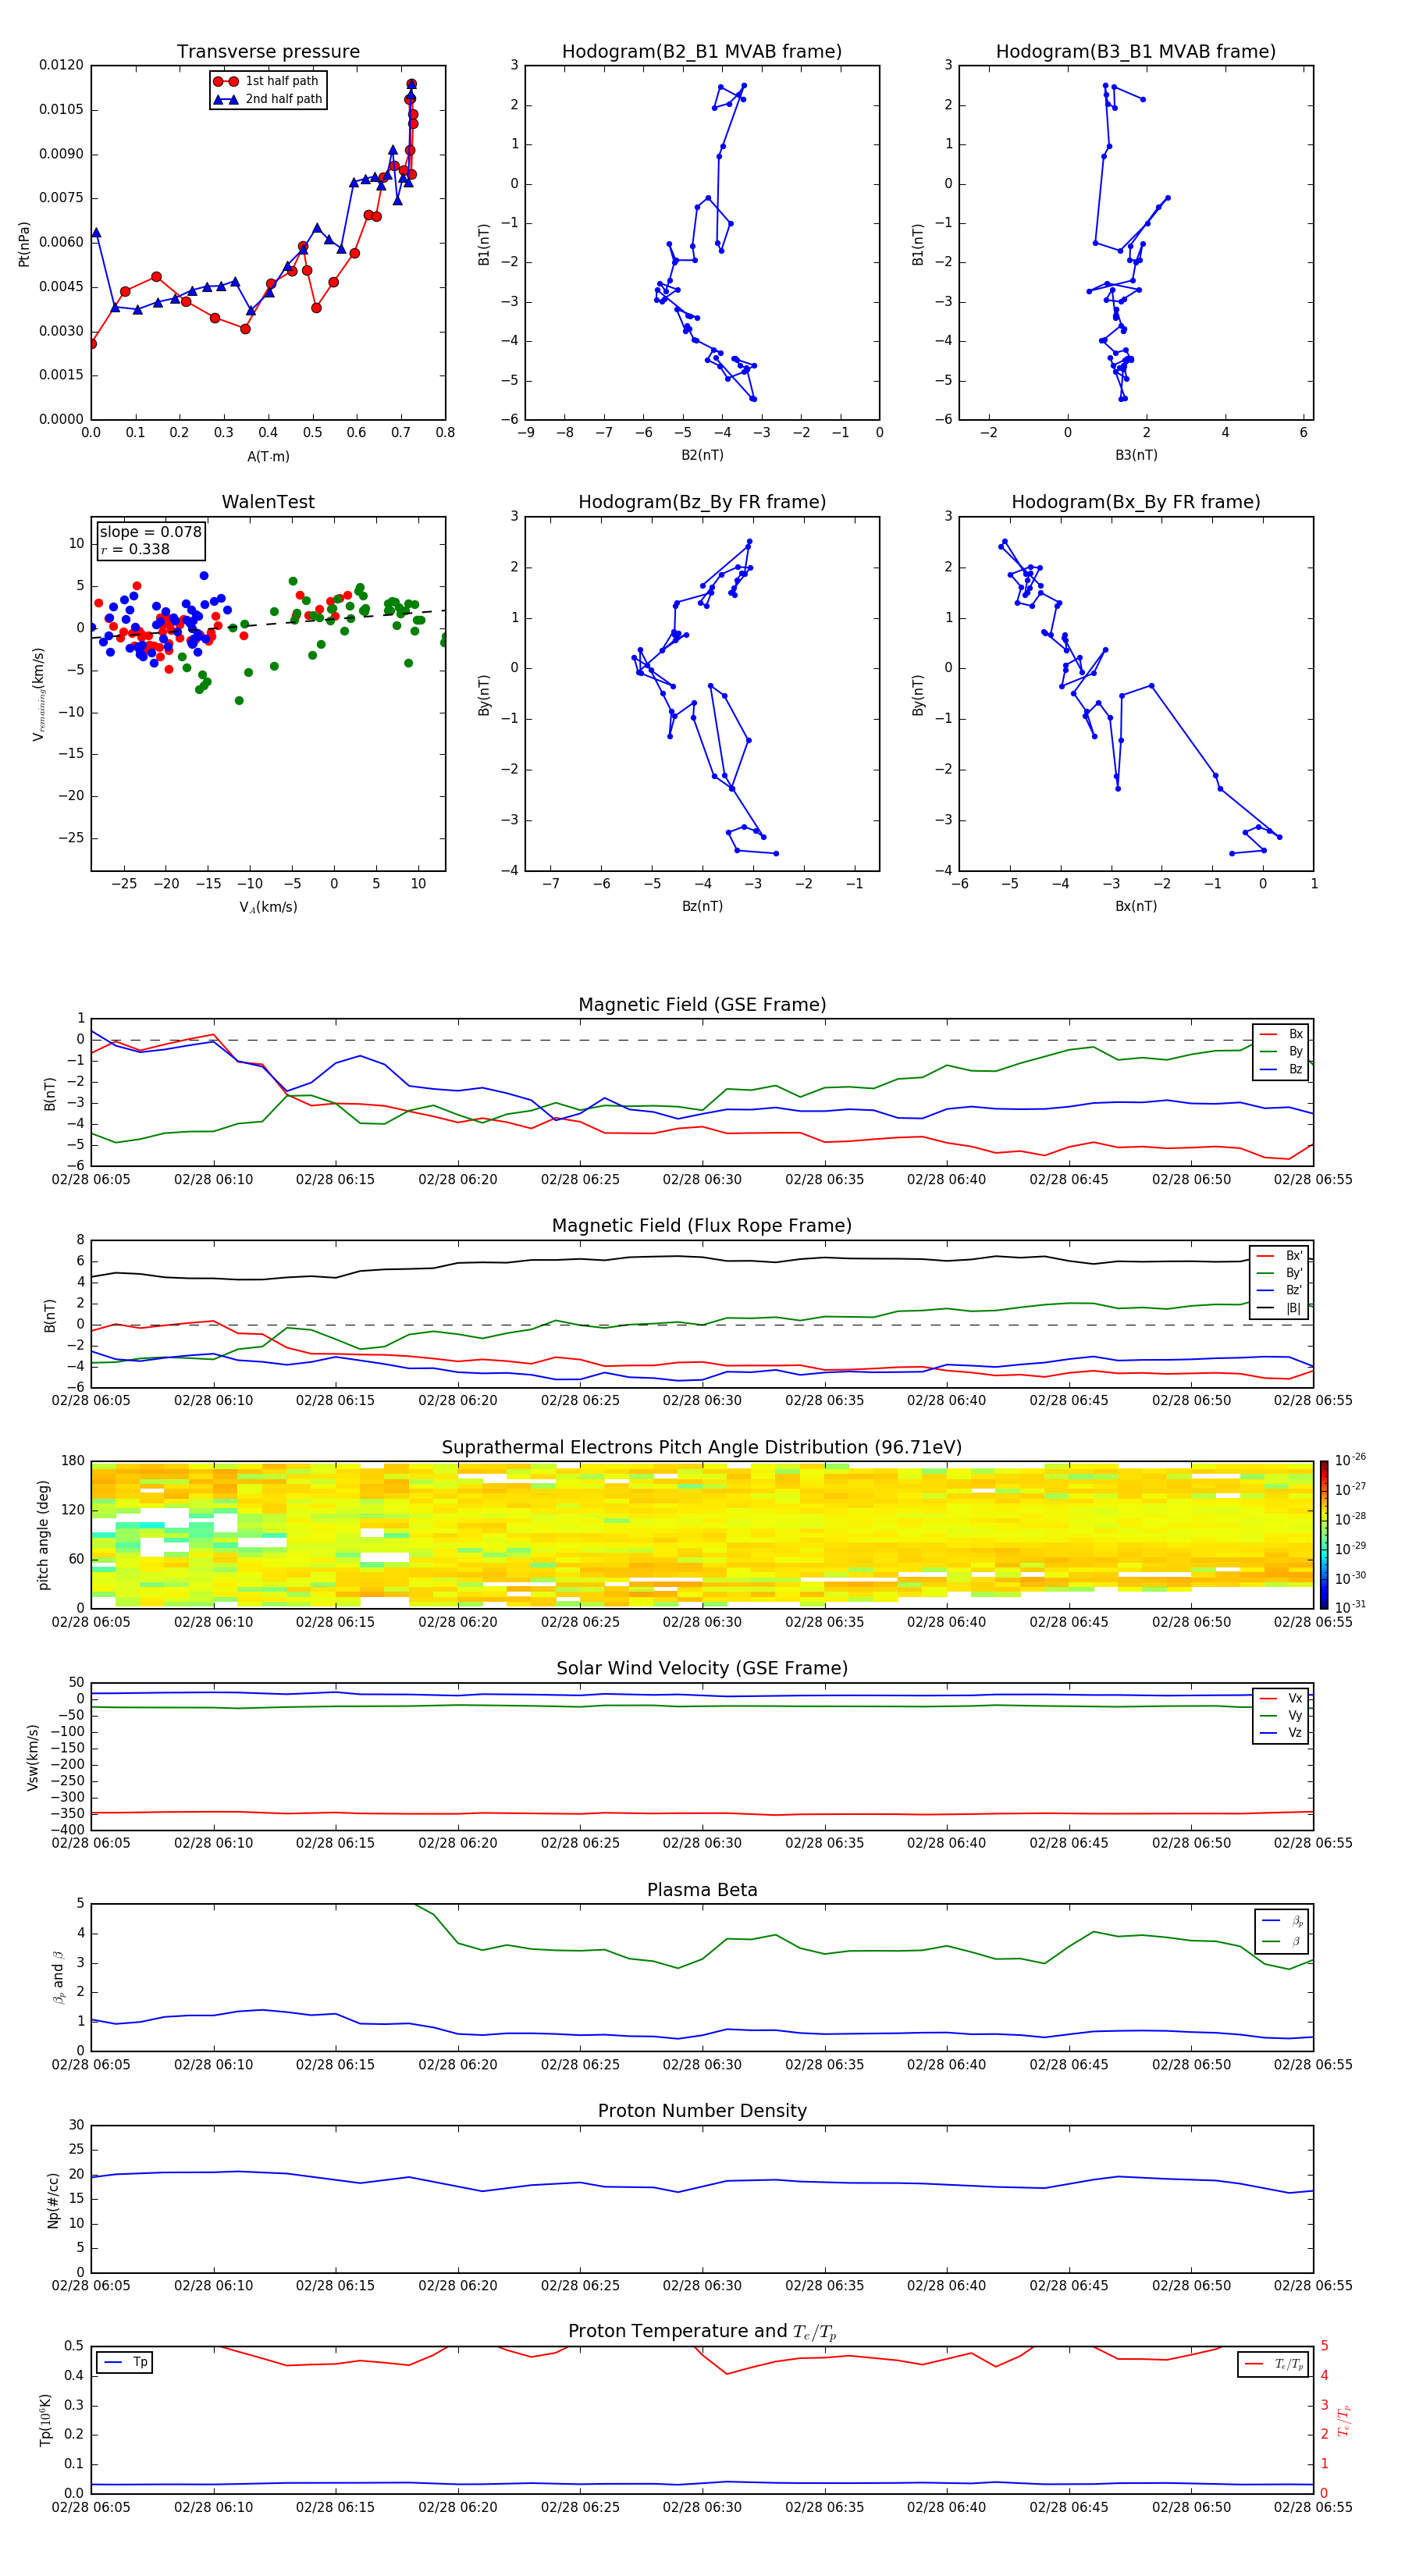Click the Walen test scatter plot area
The height and width of the screenshot is (2576, 1405).
(268, 694)
